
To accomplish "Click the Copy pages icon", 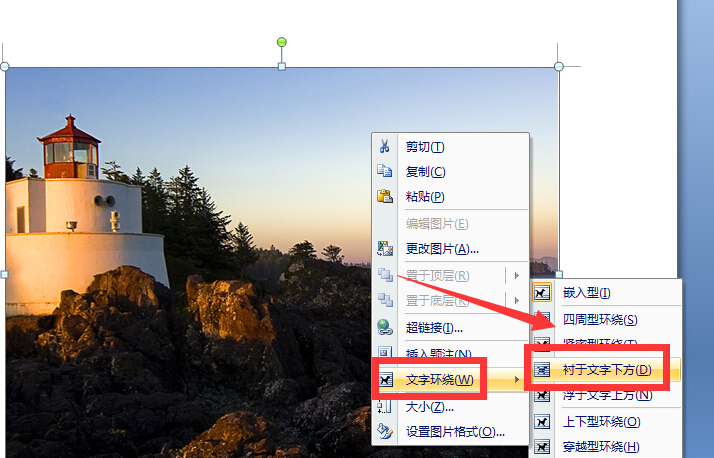I will 385,171.
